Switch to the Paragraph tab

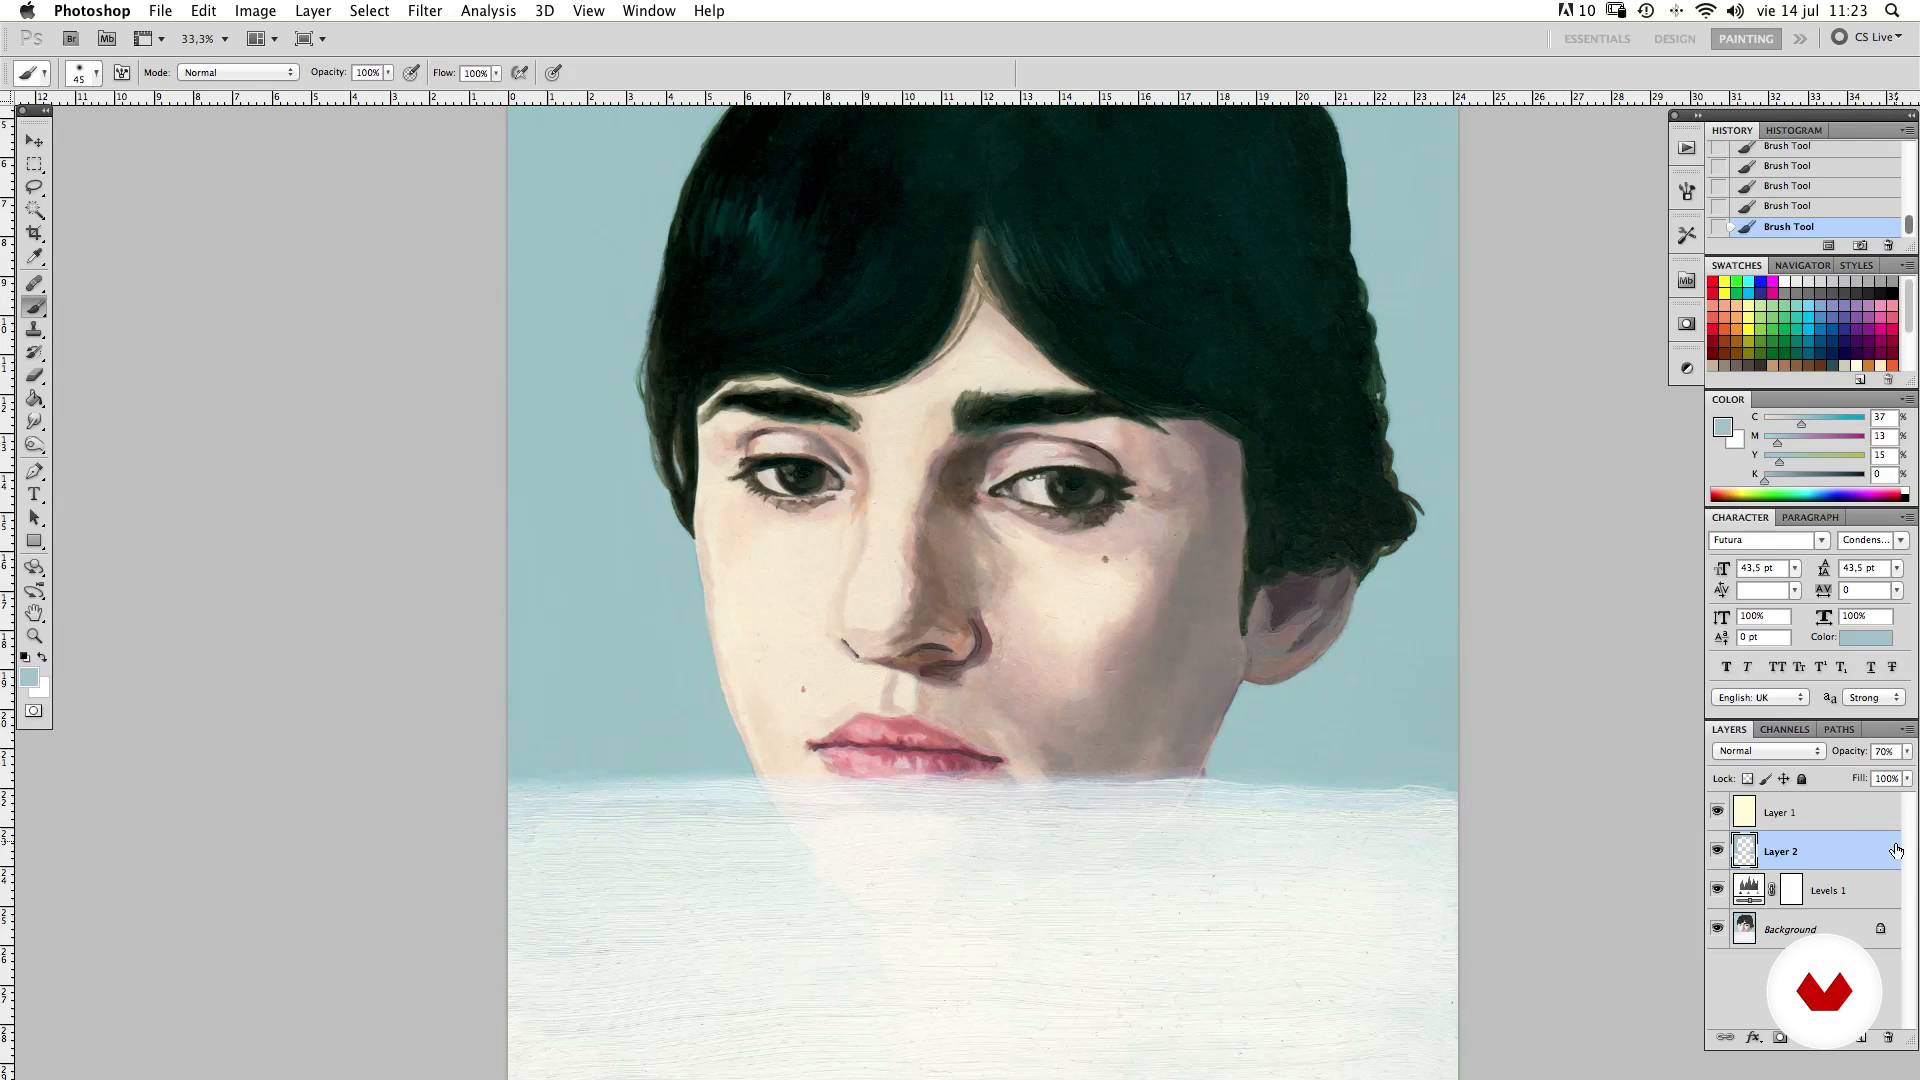click(1810, 517)
